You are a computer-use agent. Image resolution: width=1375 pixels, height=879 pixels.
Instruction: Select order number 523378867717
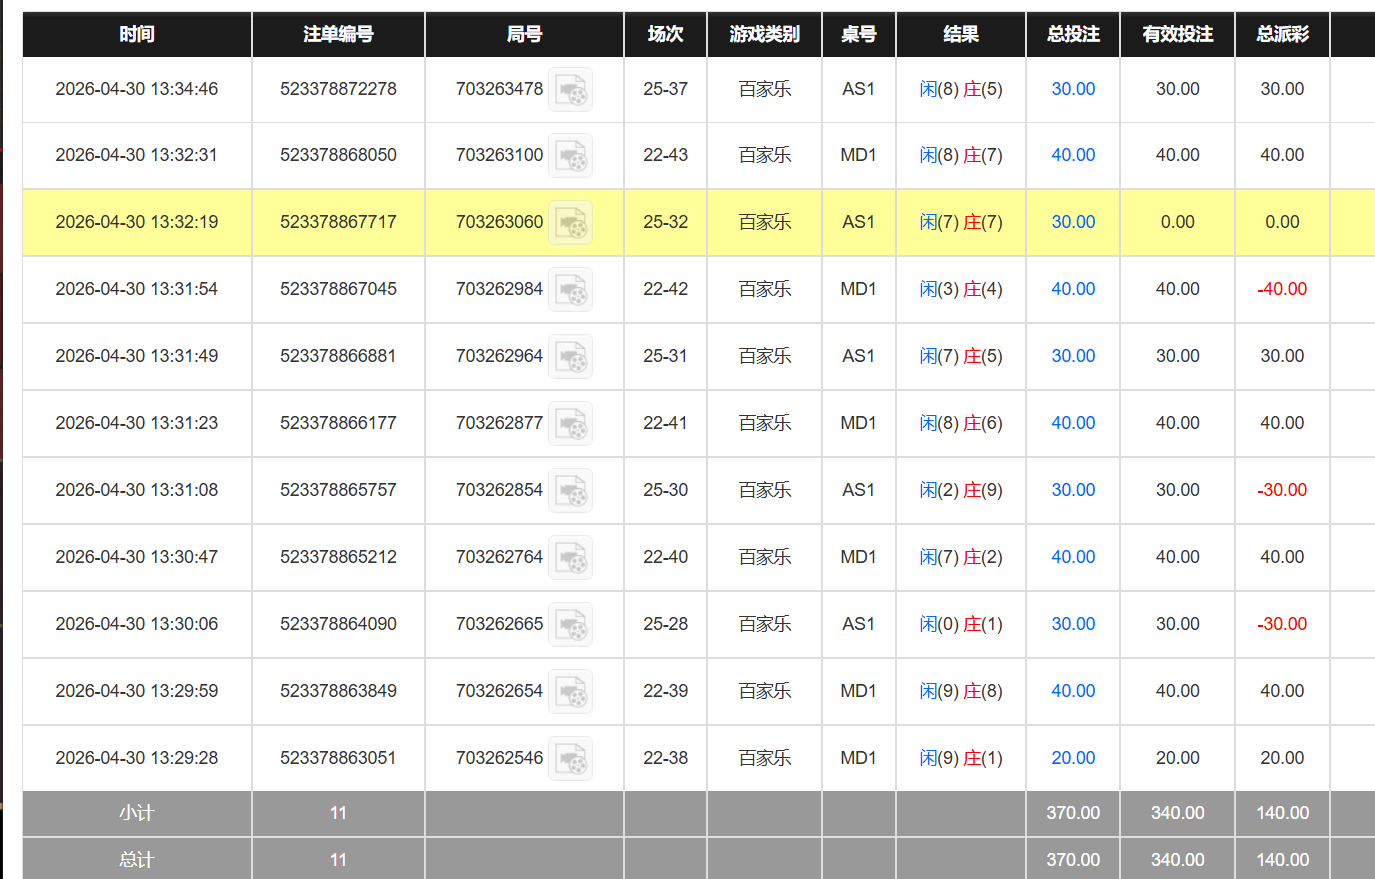pos(338,222)
